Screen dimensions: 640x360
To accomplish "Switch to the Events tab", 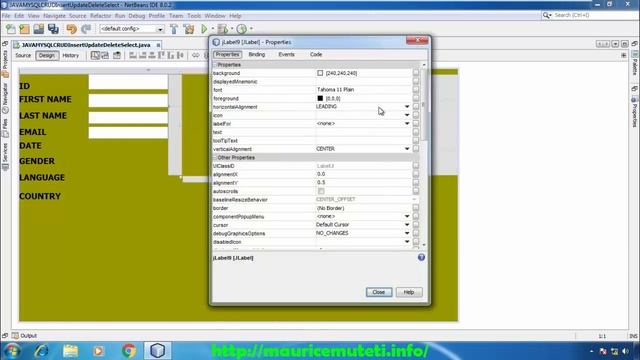I will point(286,54).
